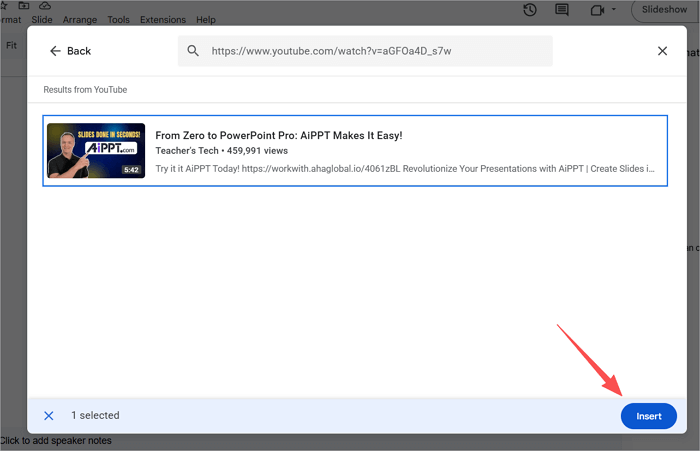
Task: Open the Tools menu
Action: 118,20
